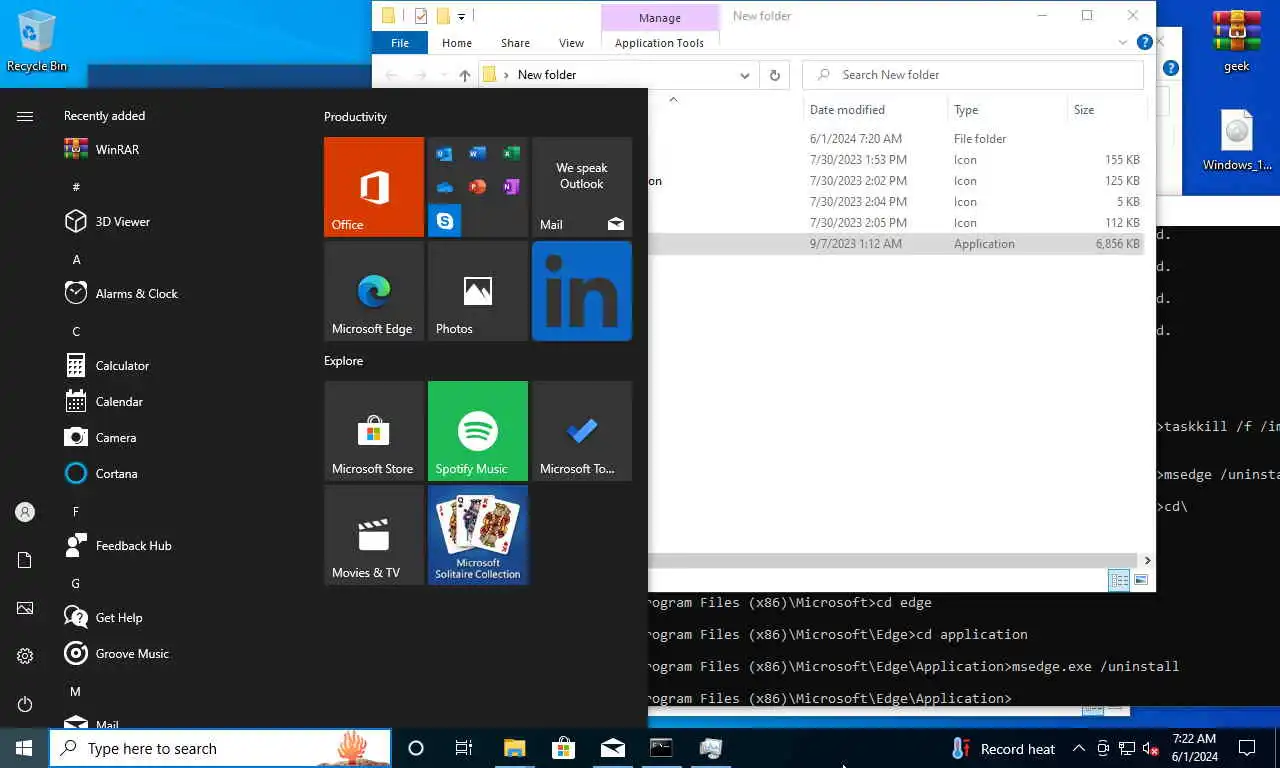
Task: Launch 3D Viewer from app list
Action: [106, 221]
